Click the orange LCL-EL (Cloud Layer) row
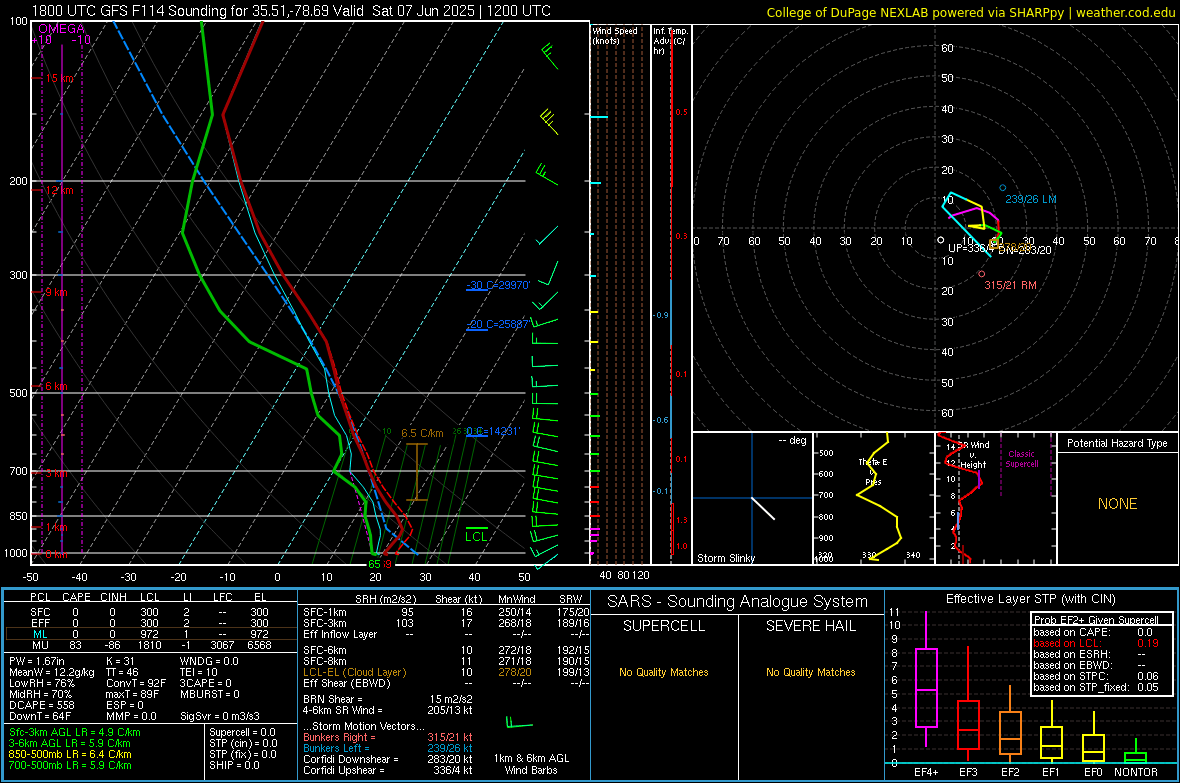1180x783 pixels. pos(446,672)
